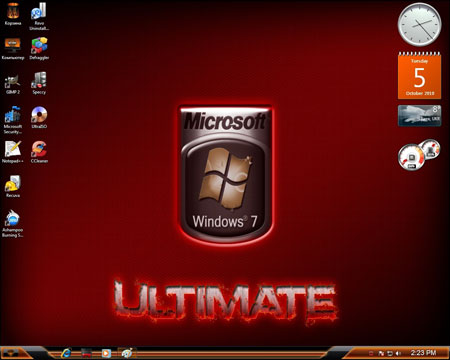Open Windows Media Player taskbar icon
Screen dimensions: 450x360
pos(106,353)
